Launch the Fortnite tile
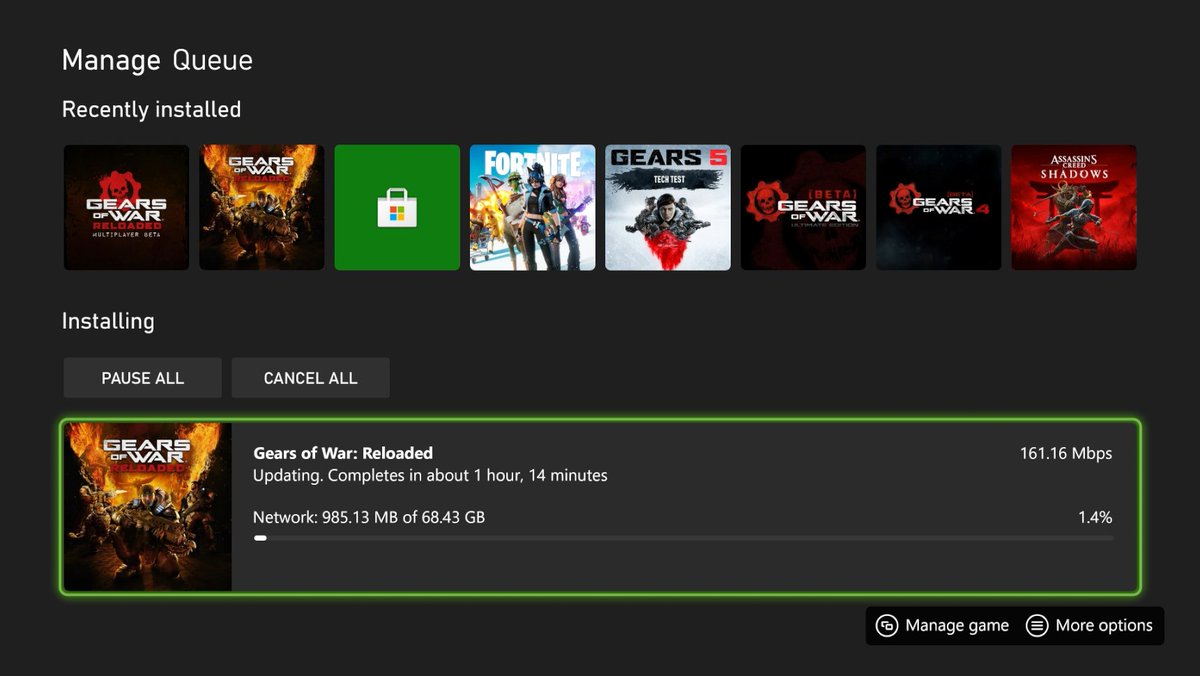 click(x=532, y=208)
